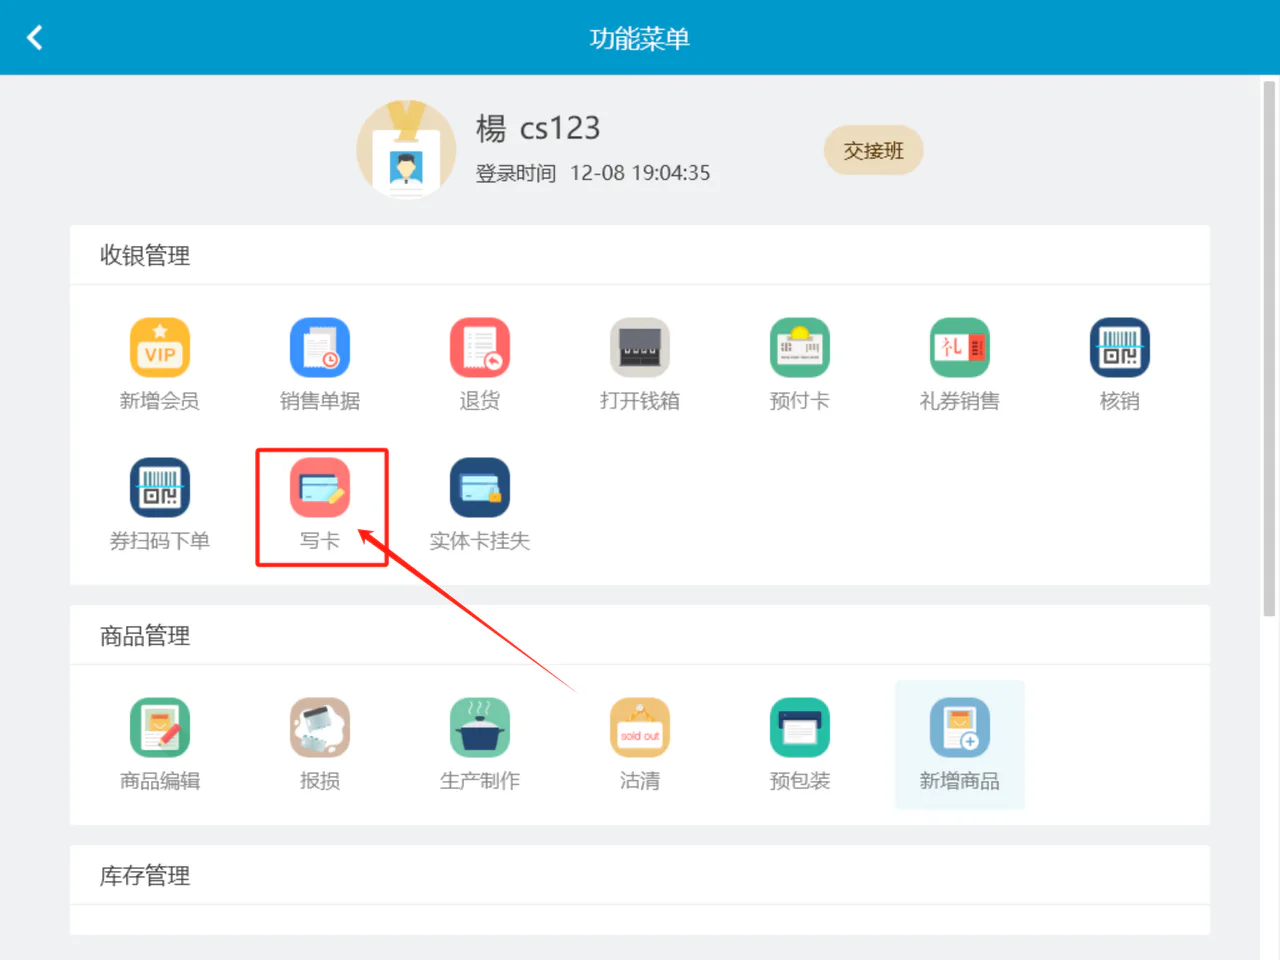This screenshot has height=960, width=1280.
Task: Select 礼券销售 gift voucher icon
Action: (x=960, y=347)
